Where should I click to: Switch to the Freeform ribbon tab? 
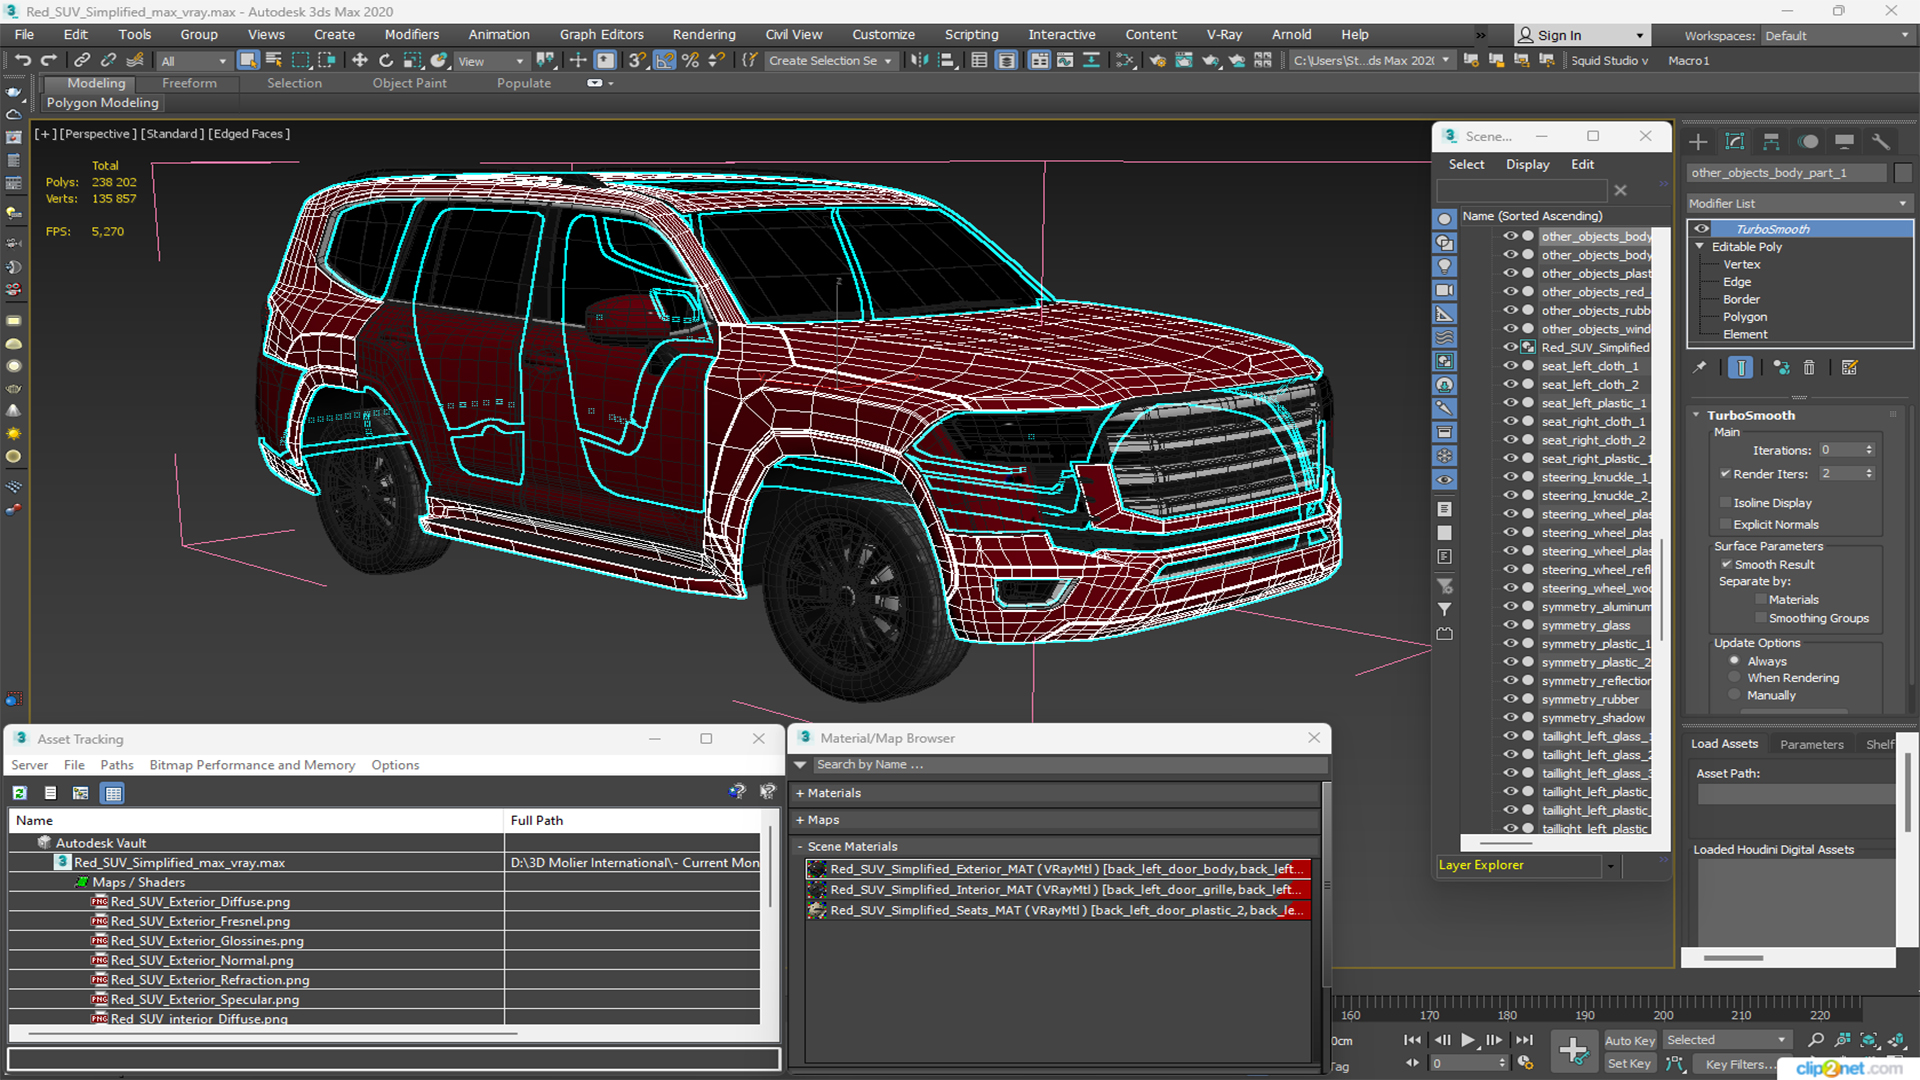[189, 83]
